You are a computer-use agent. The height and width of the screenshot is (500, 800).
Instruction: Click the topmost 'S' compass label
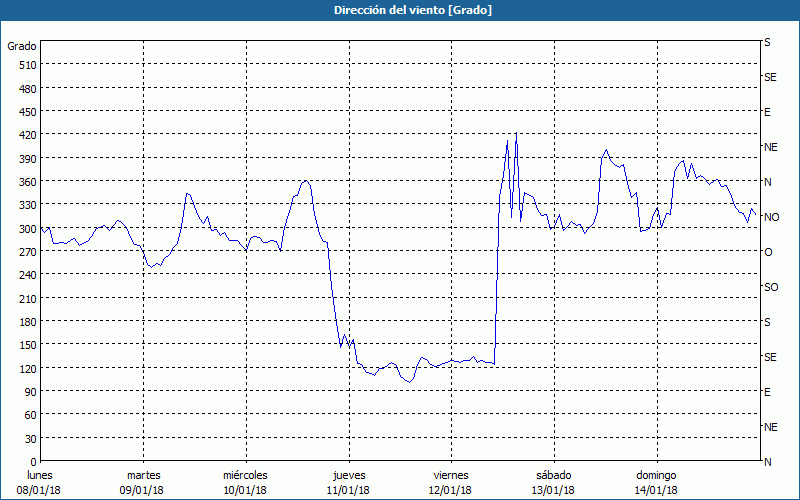point(768,43)
